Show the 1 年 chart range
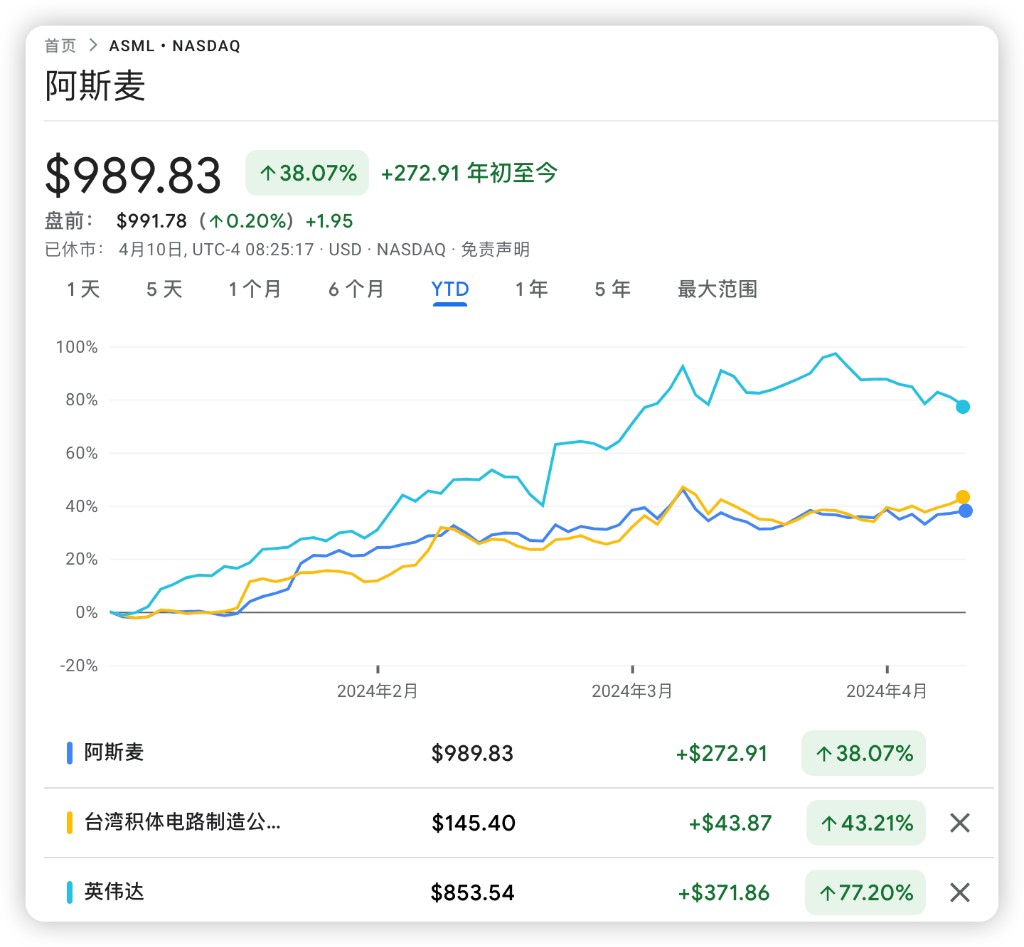The width and height of the screenshot is (1024, 947). [x=532, y=289]
